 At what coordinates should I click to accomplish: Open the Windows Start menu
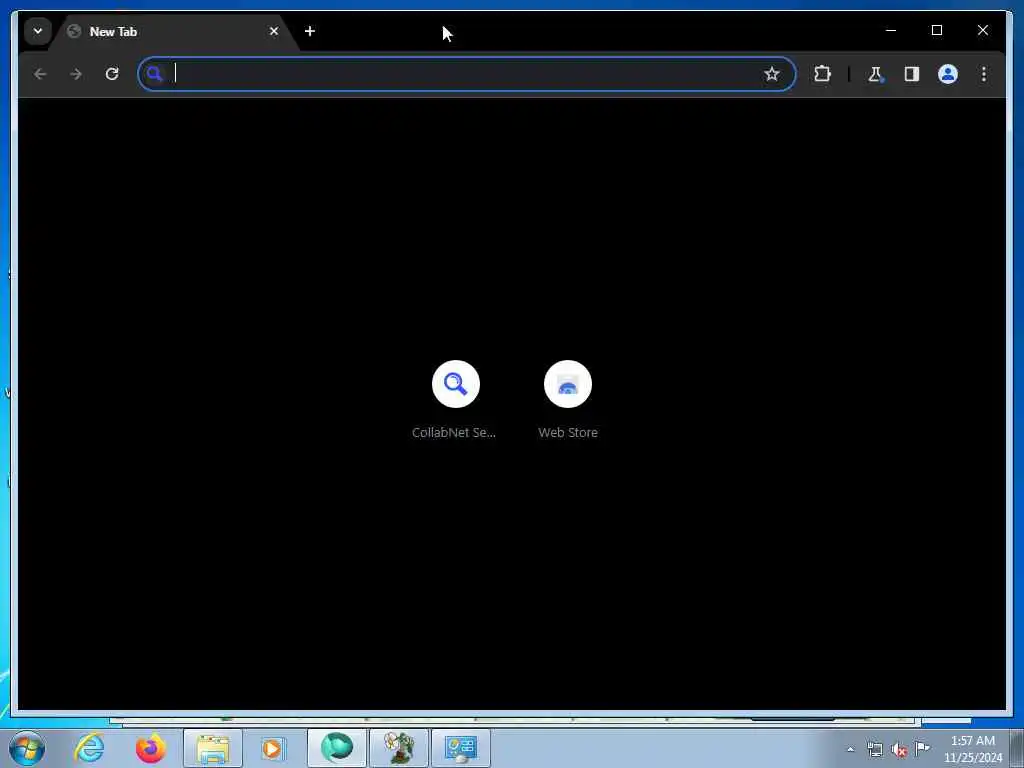coord(27,748)
